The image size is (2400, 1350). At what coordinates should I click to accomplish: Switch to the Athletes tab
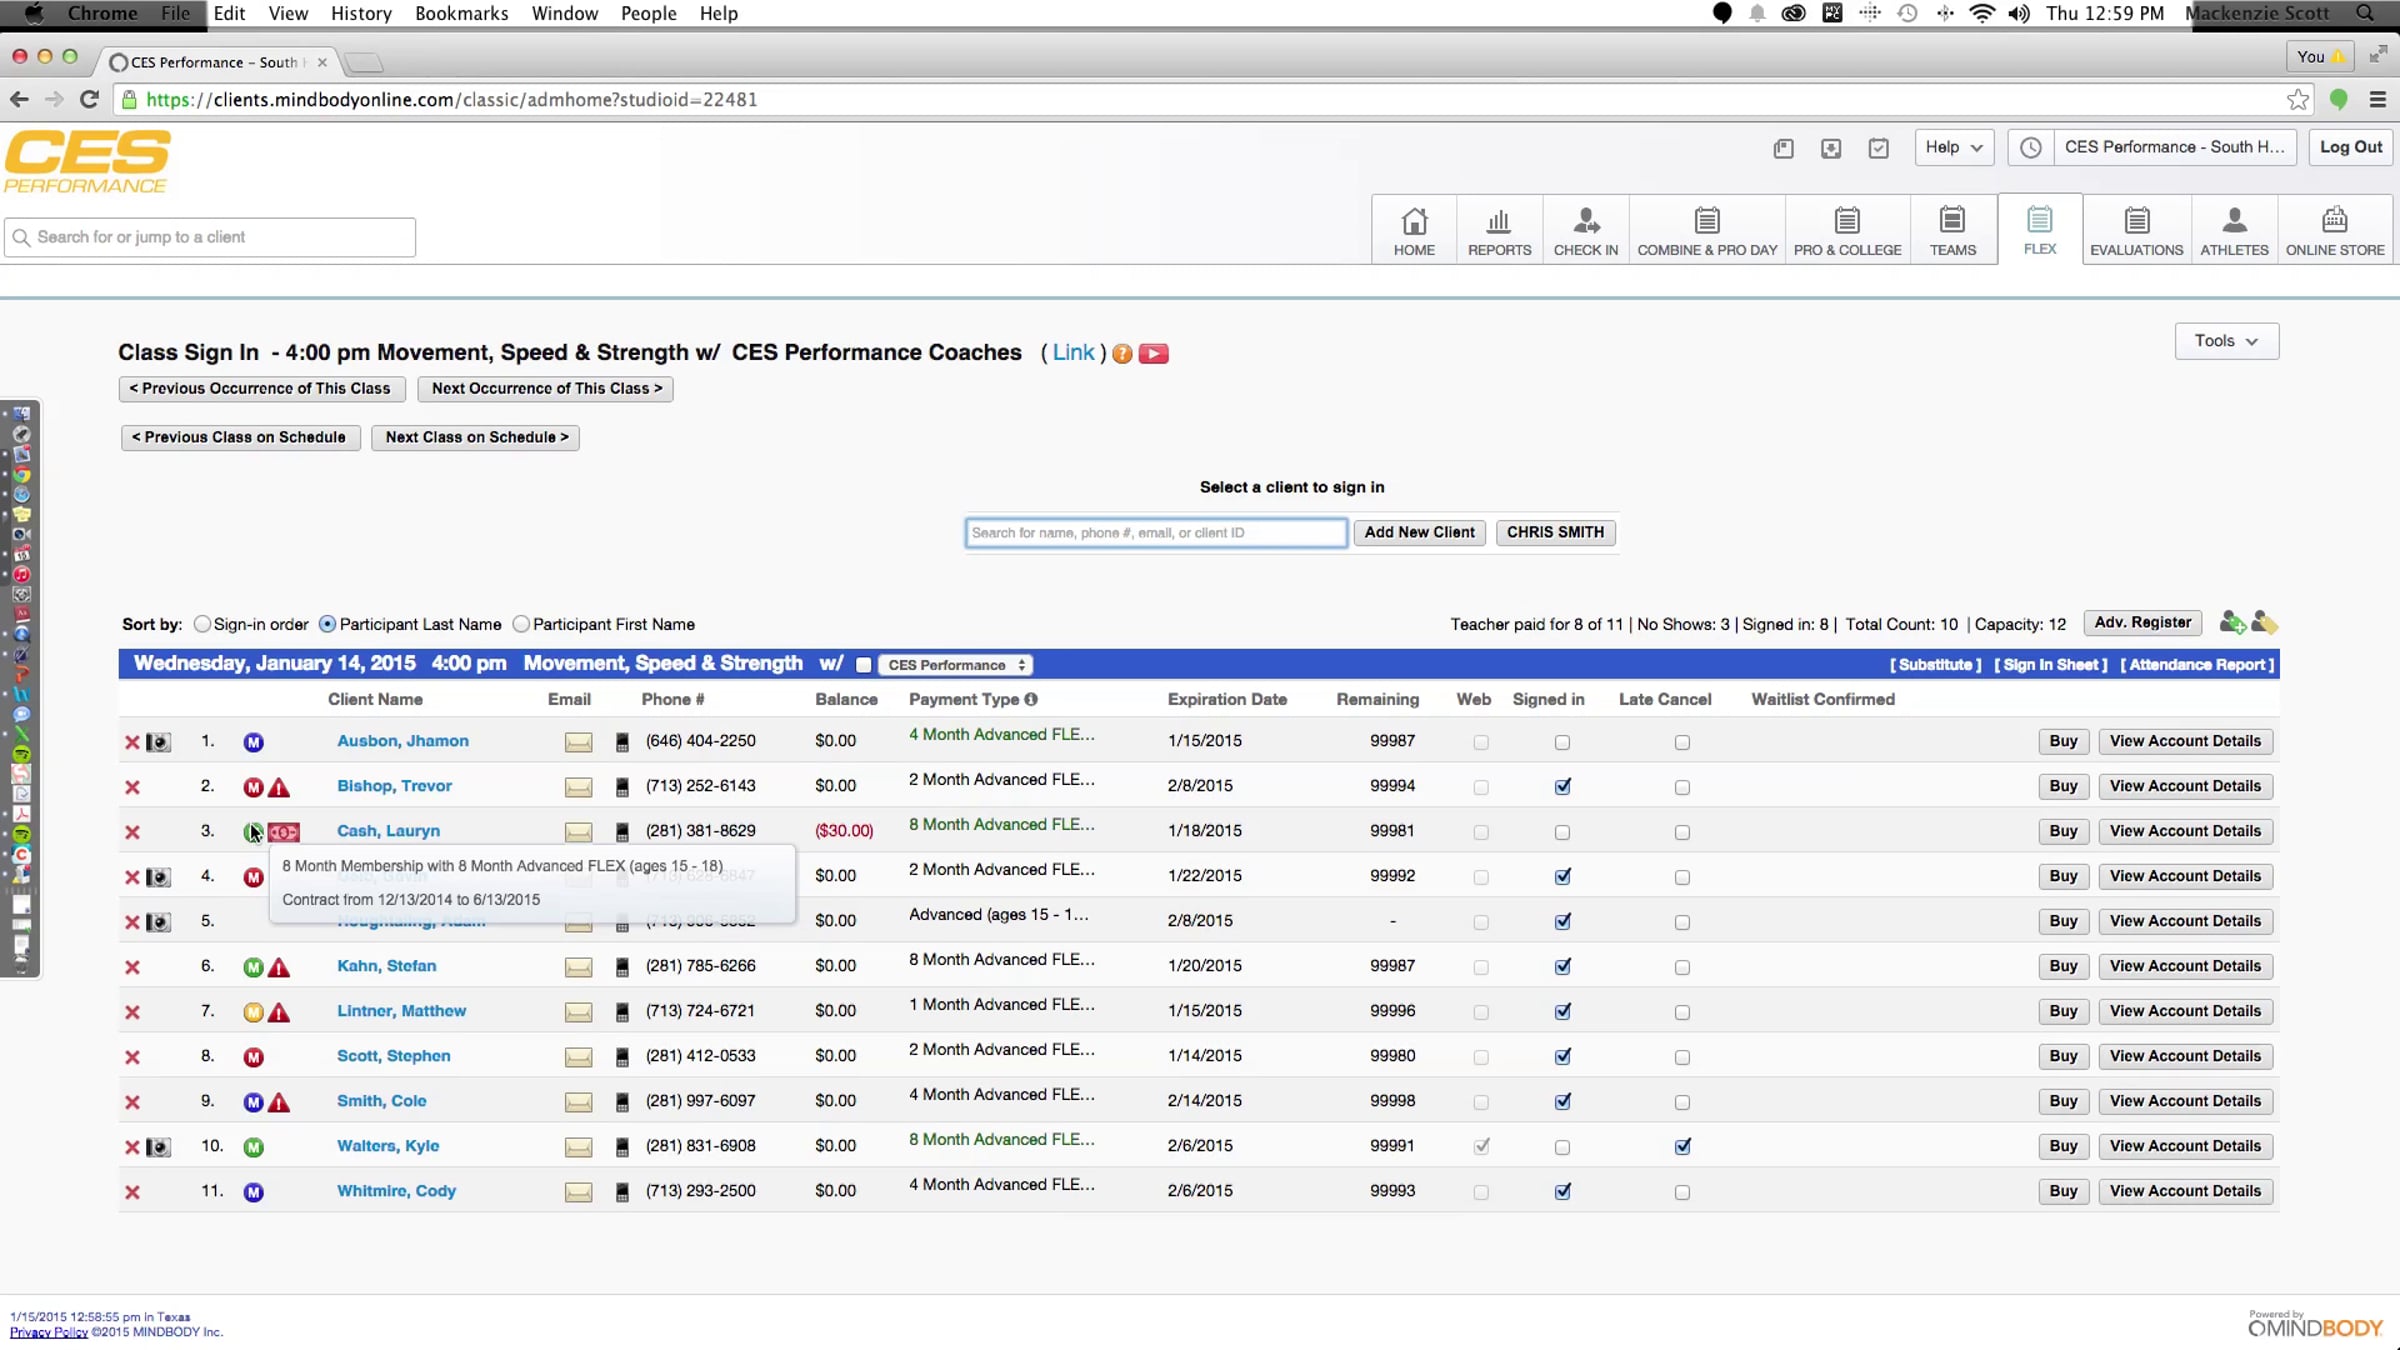click(2233, 231)
